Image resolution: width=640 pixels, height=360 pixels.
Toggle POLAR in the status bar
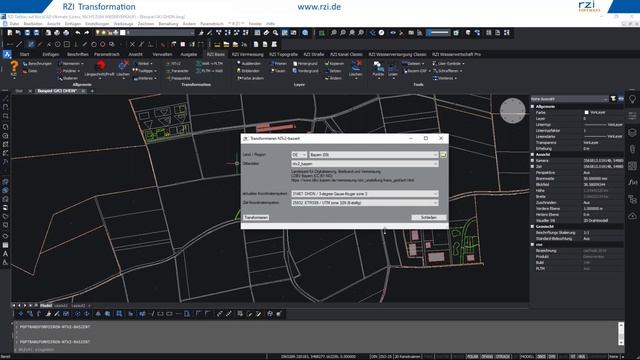(472, 357)
